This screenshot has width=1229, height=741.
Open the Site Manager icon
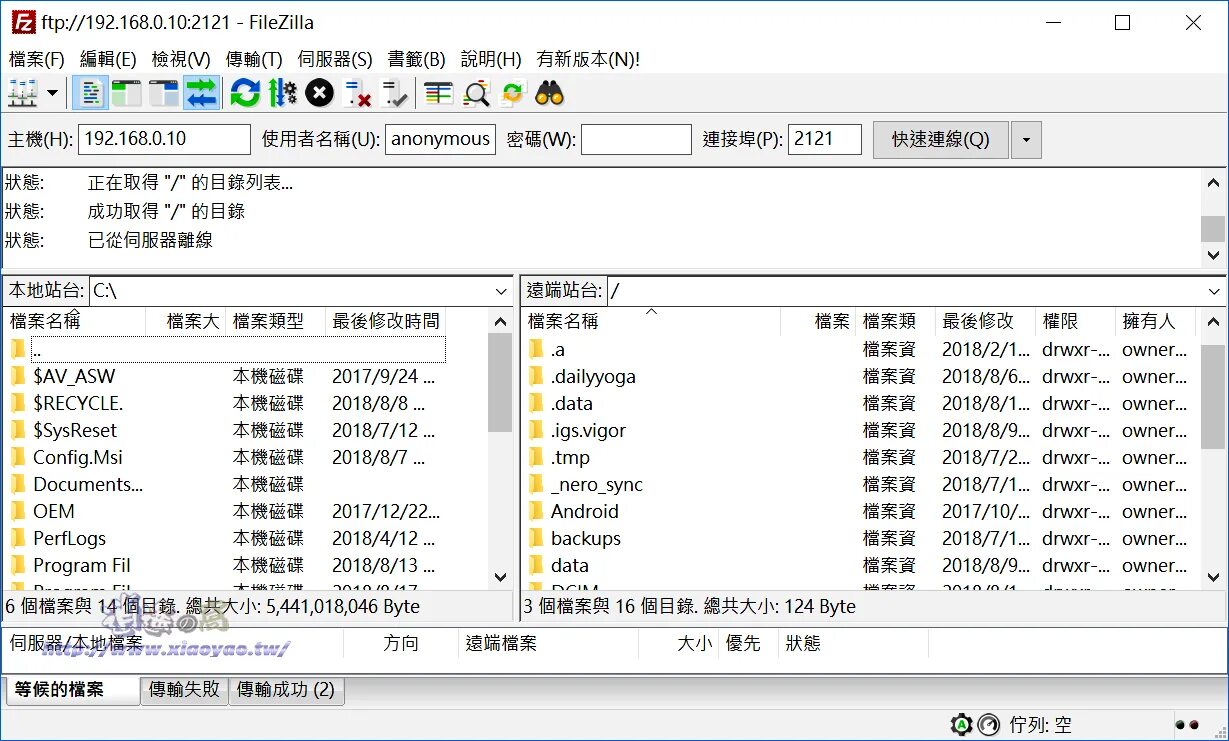coord(21,94)
